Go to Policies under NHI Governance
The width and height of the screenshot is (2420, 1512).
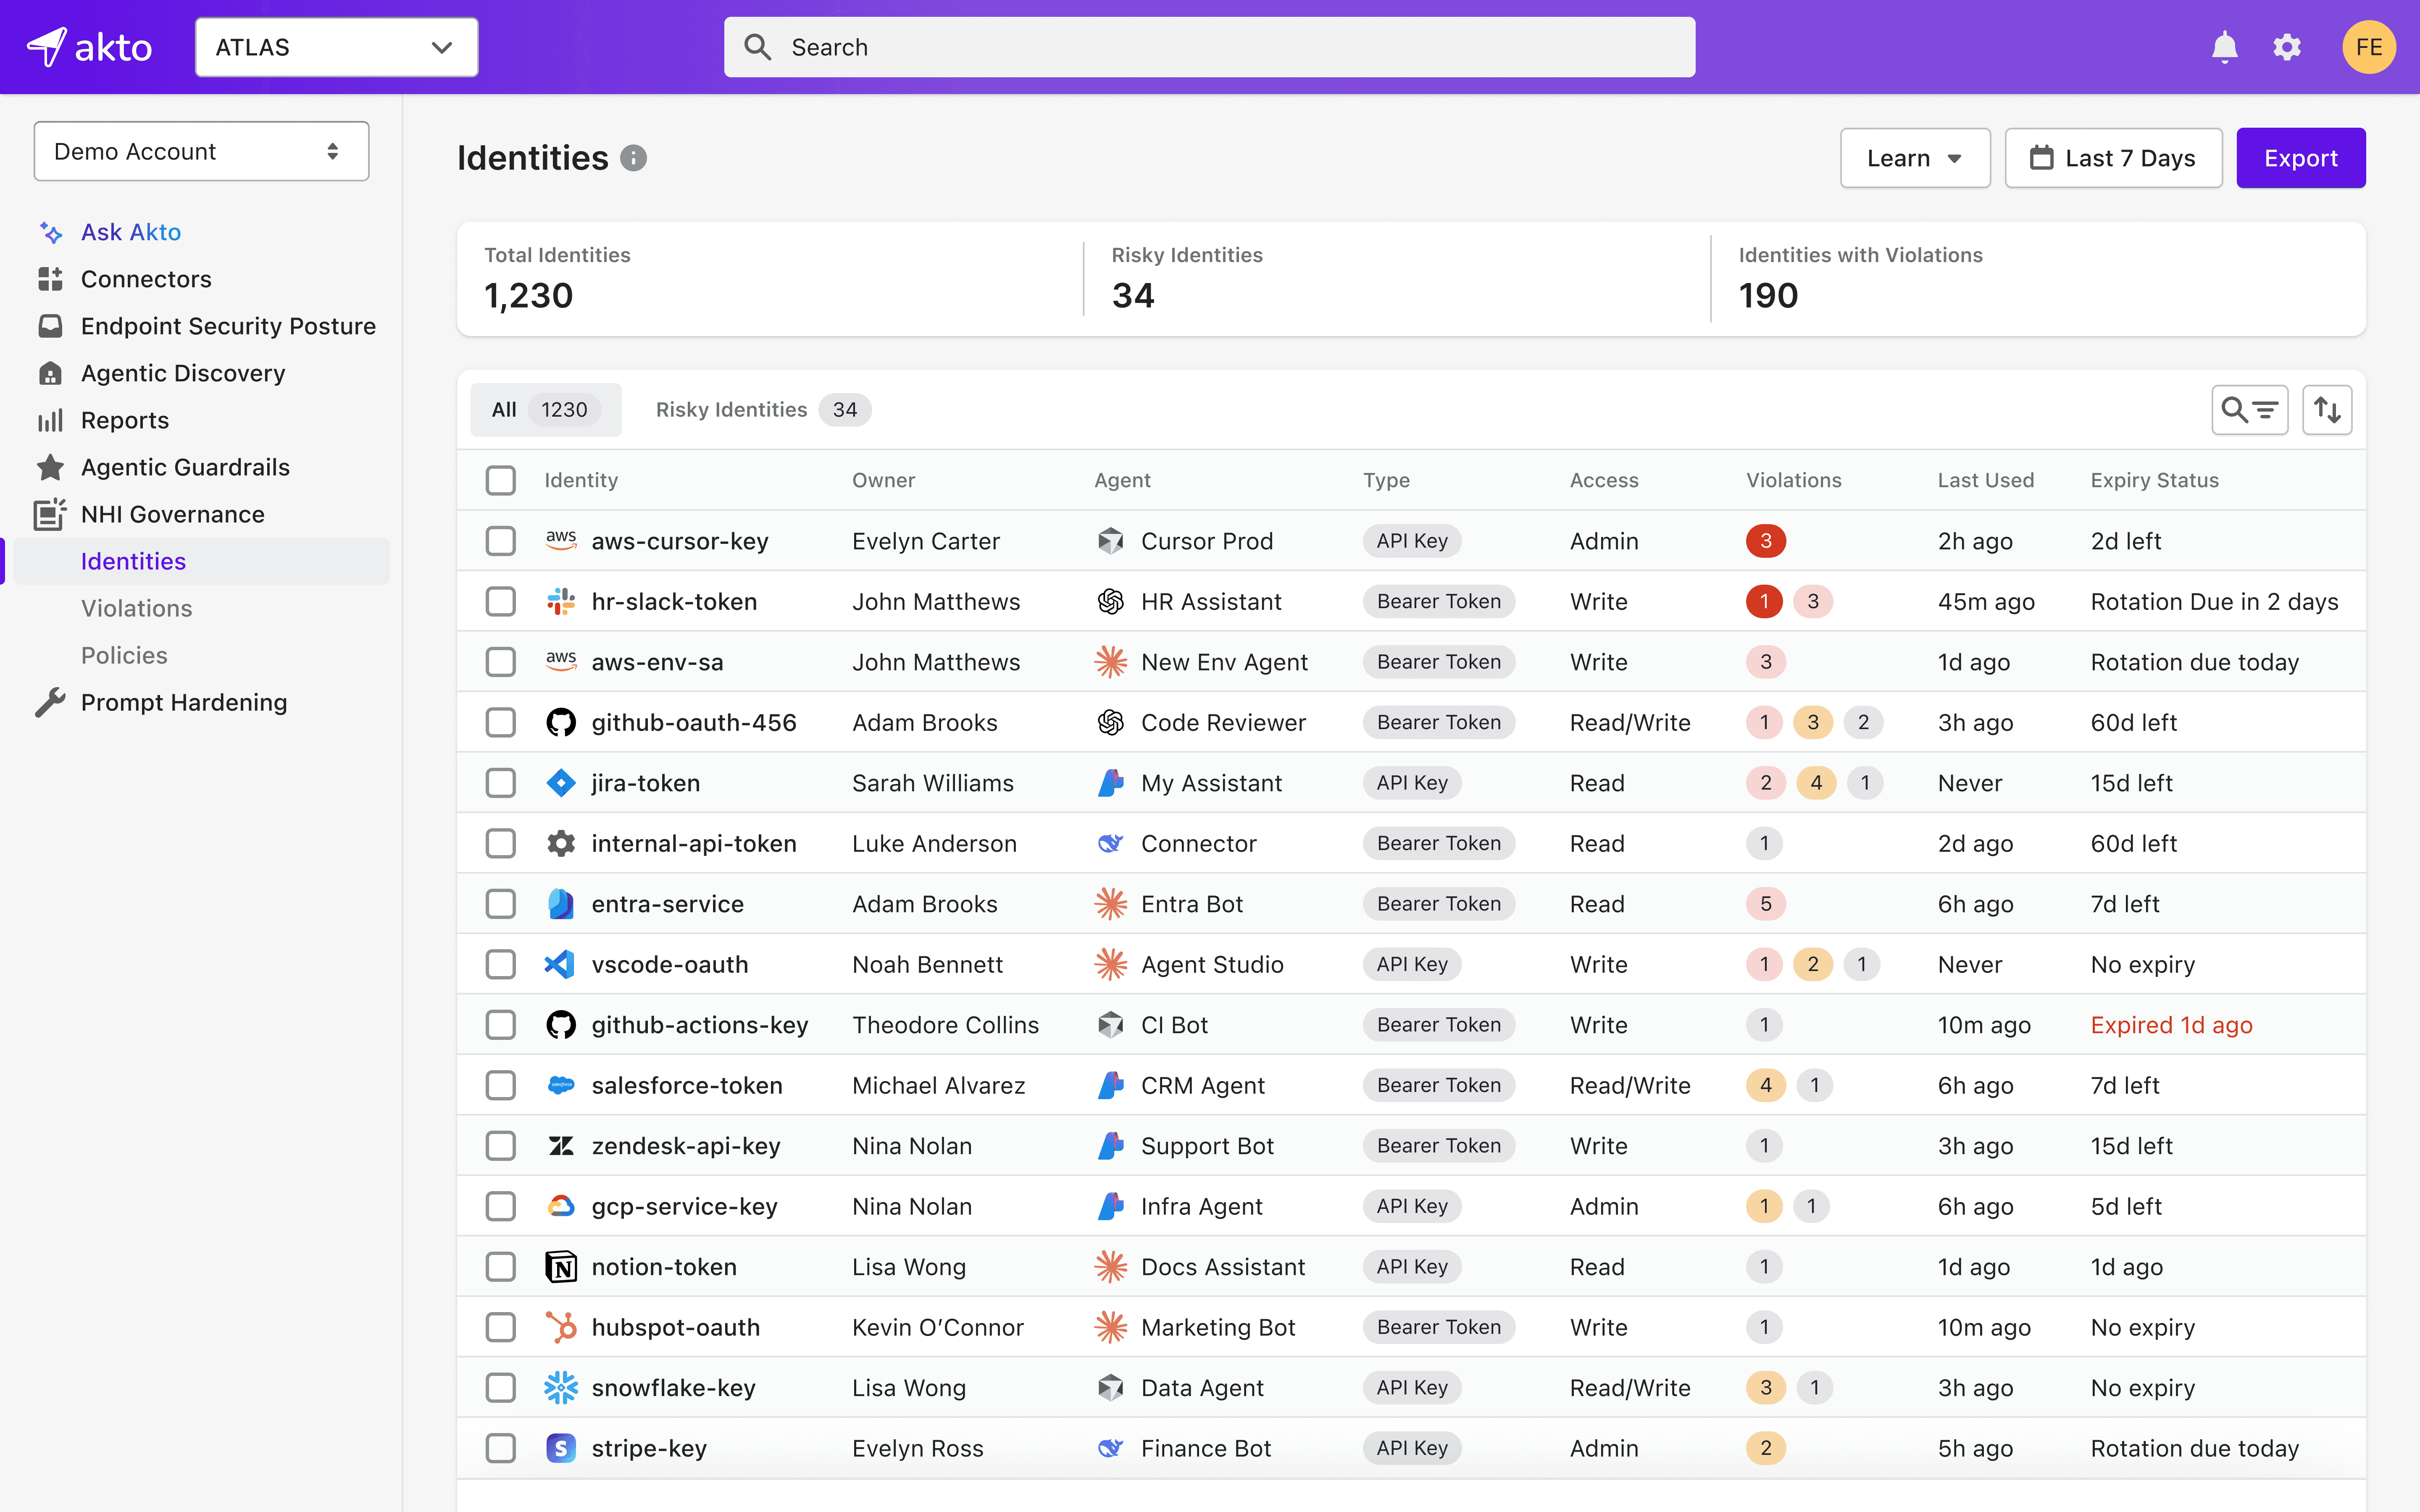point(124,655)
